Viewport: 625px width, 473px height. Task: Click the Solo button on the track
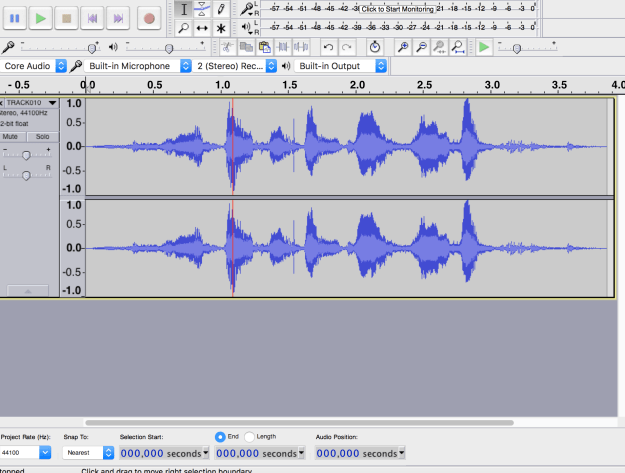(x=42, y=136)
